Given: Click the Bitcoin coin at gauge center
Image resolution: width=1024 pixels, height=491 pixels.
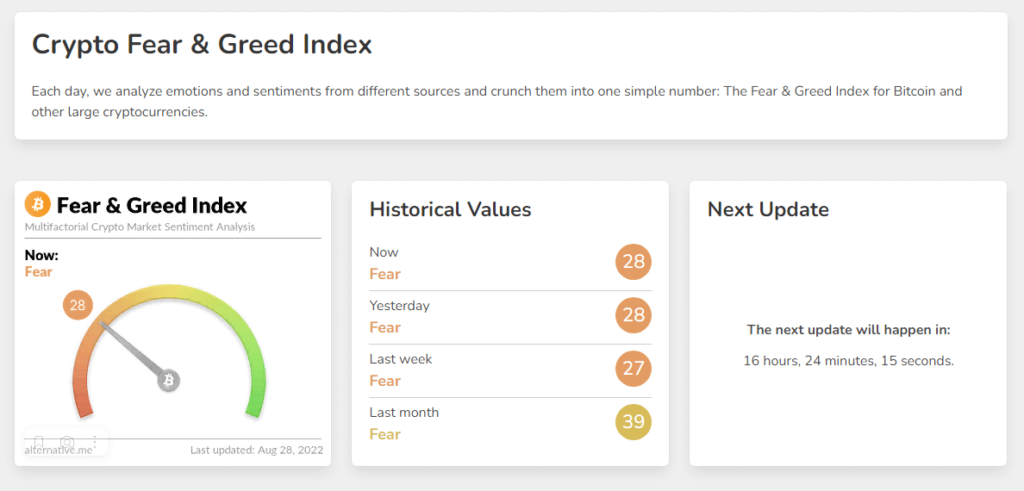Looking at the screenshot, I should click(x=169, y=380).
